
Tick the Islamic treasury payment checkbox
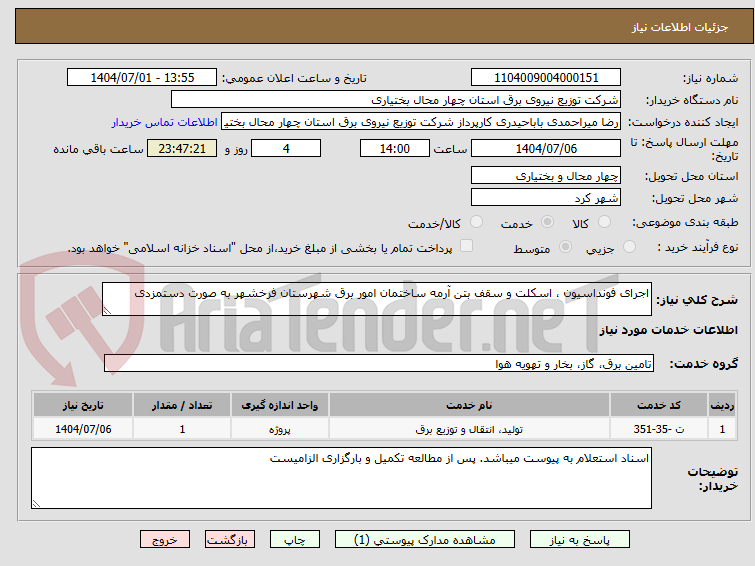(466, 246)
